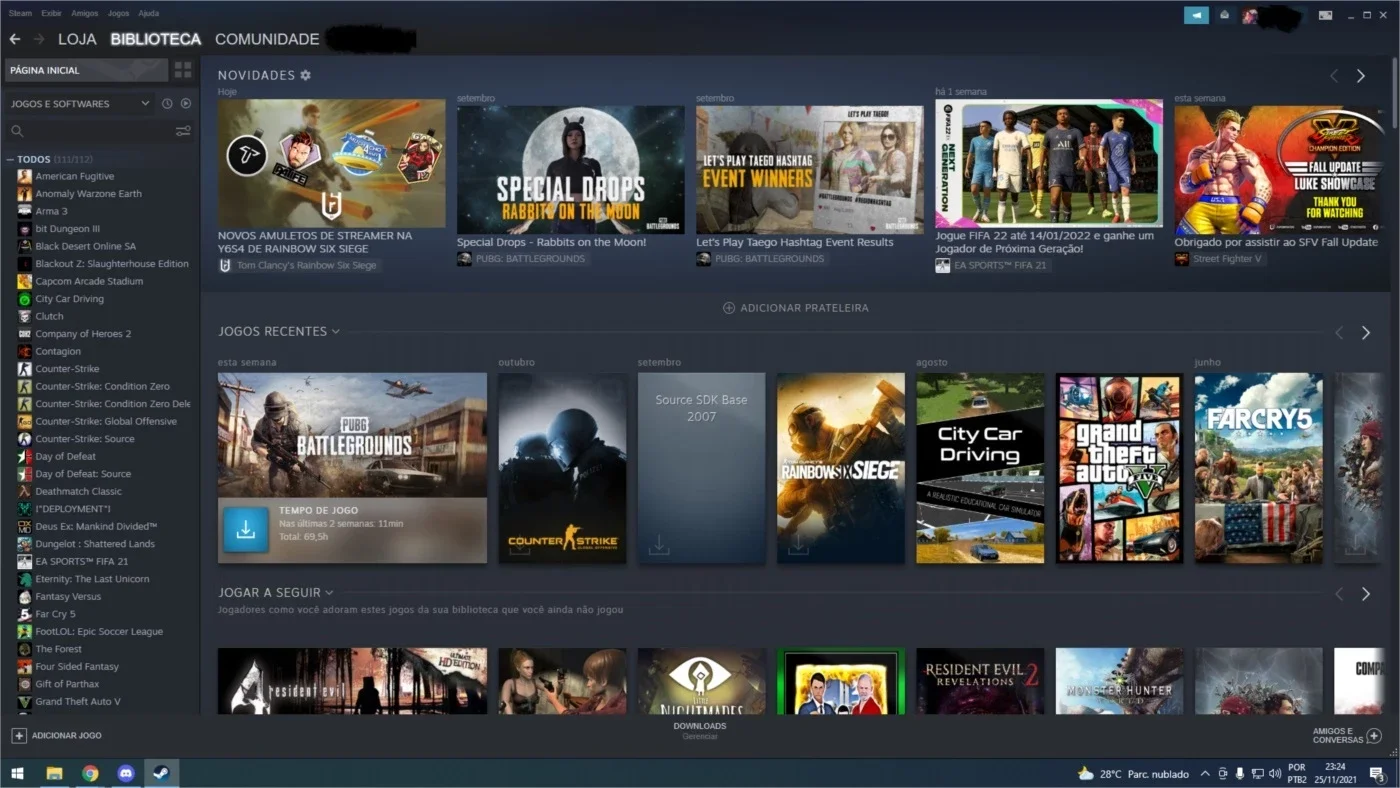Select the BIBLIOTECA tab
1400x788 pixels.
156,39
